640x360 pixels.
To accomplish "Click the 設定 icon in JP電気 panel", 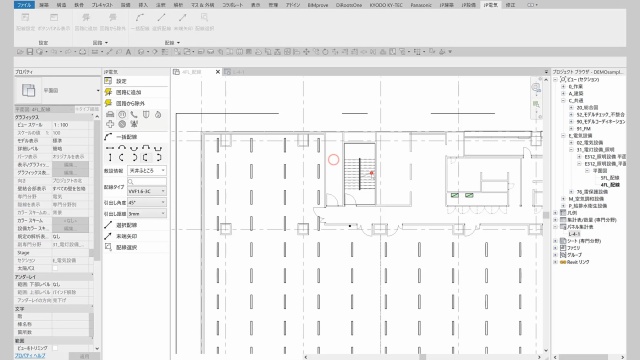I will click(x=108, y=81).
